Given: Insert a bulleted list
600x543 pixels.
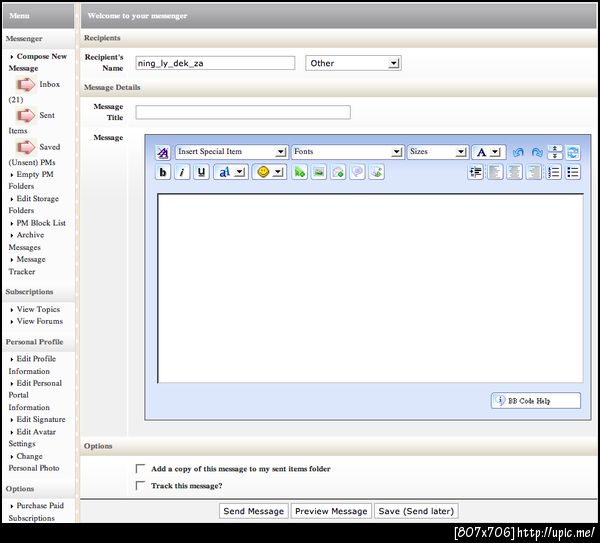Looking at the screenshot, I should [x=573, y=172].
